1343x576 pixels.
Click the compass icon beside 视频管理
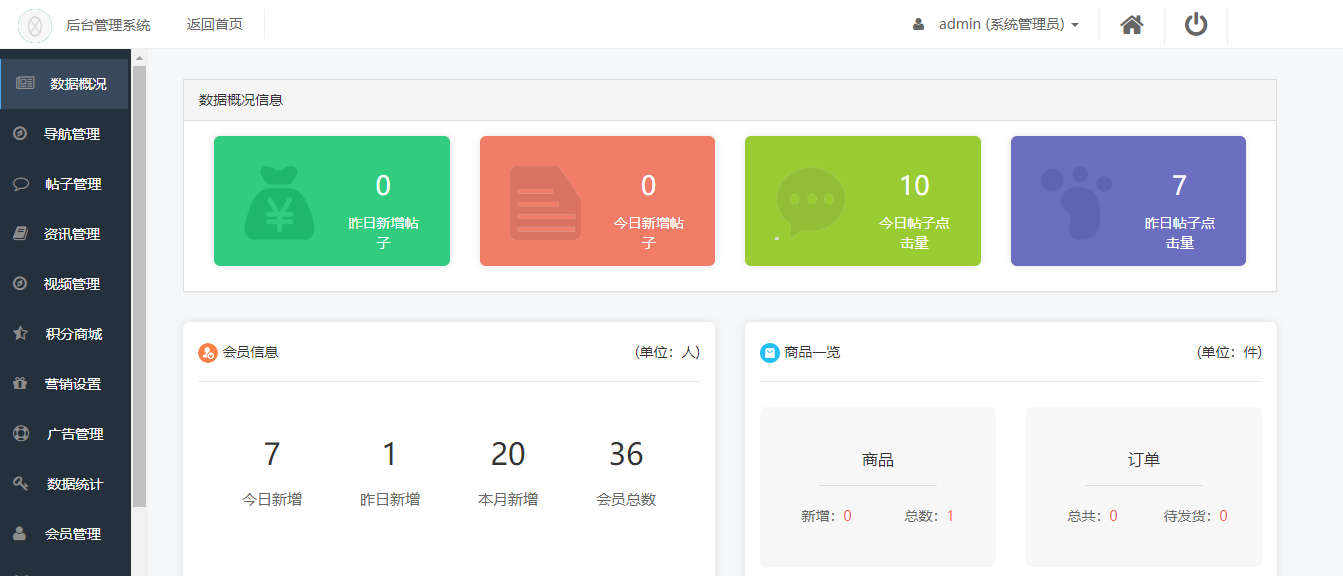point(20,284)
